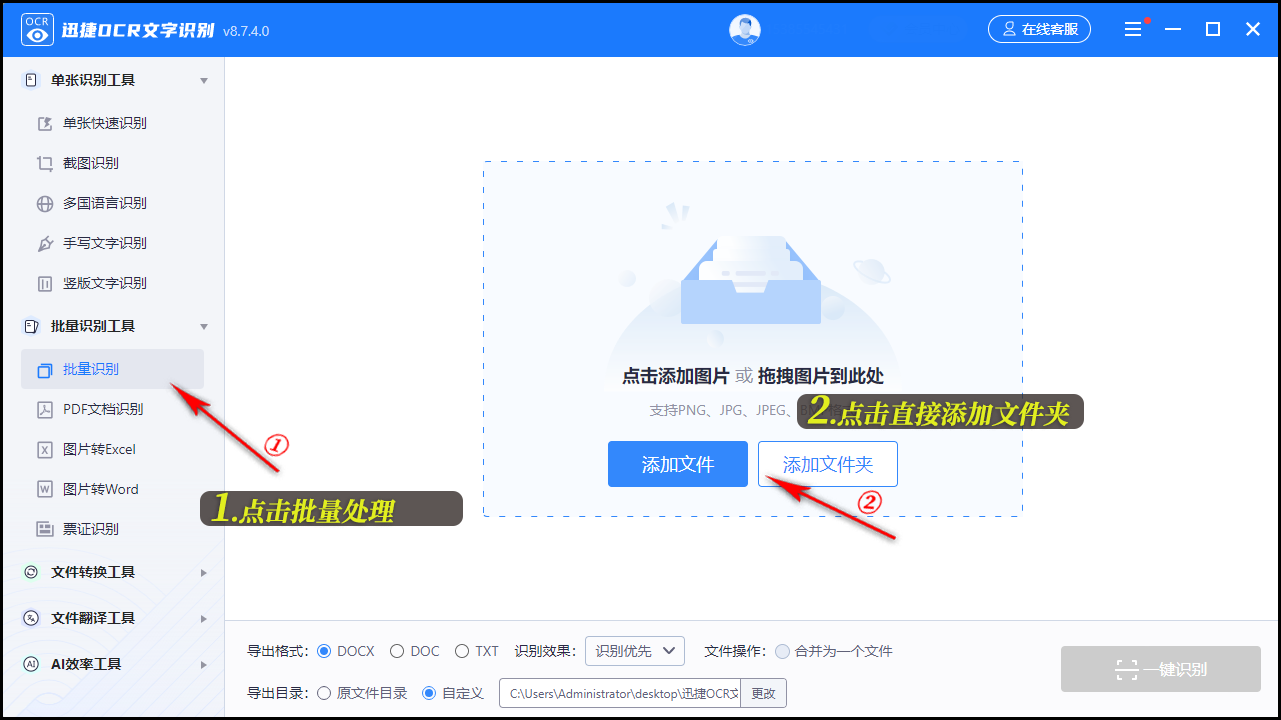The width and height of the screenshot is (1281, 720).
Task: Click the 添加文件 button
Action: (x=678, y=464)
